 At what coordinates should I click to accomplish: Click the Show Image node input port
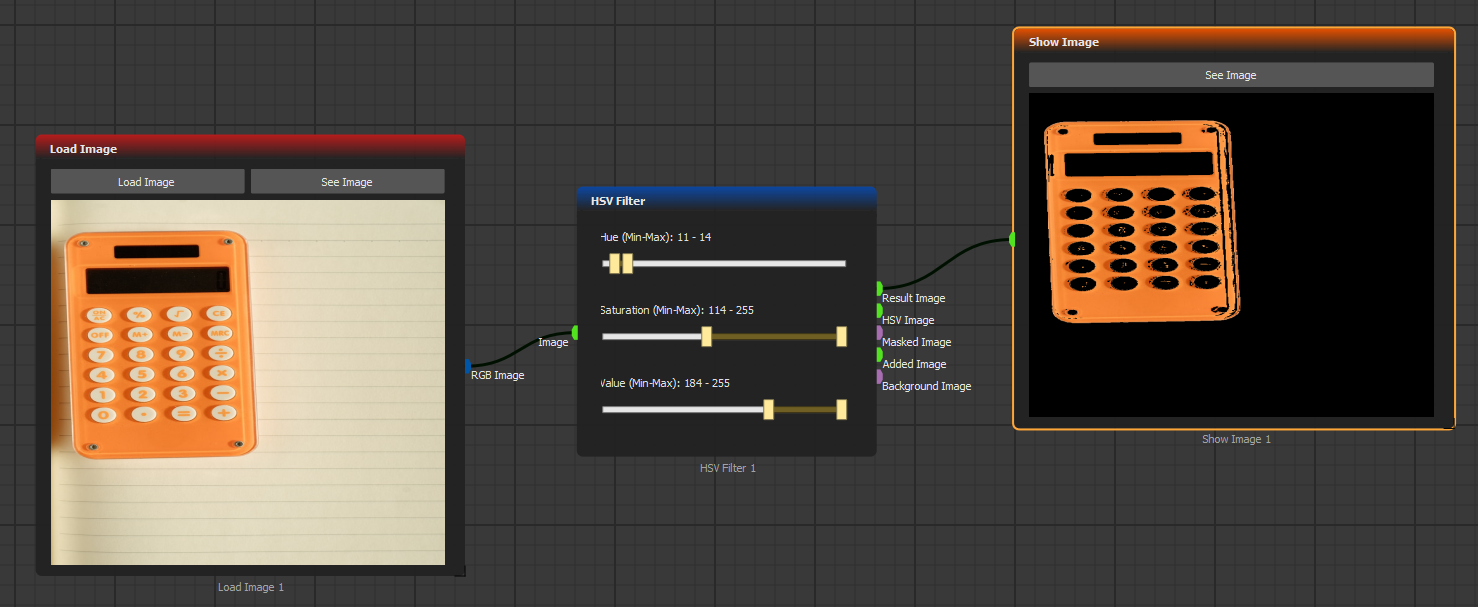point(1013,239)
